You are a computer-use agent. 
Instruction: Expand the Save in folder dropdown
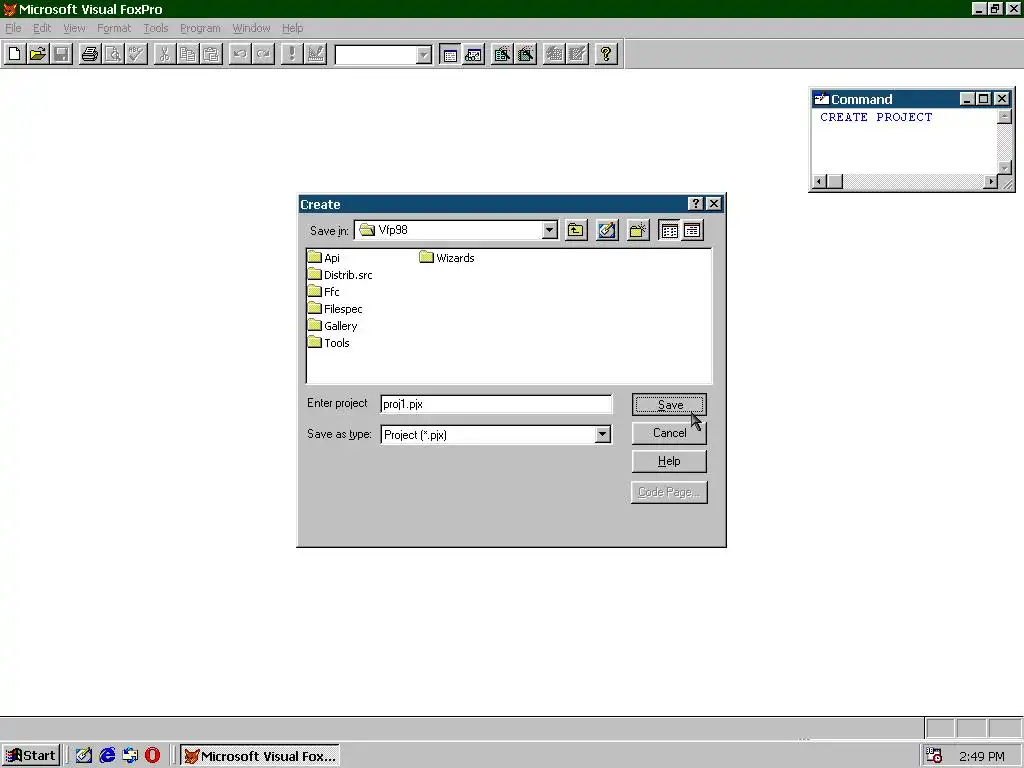pos(549,230)
